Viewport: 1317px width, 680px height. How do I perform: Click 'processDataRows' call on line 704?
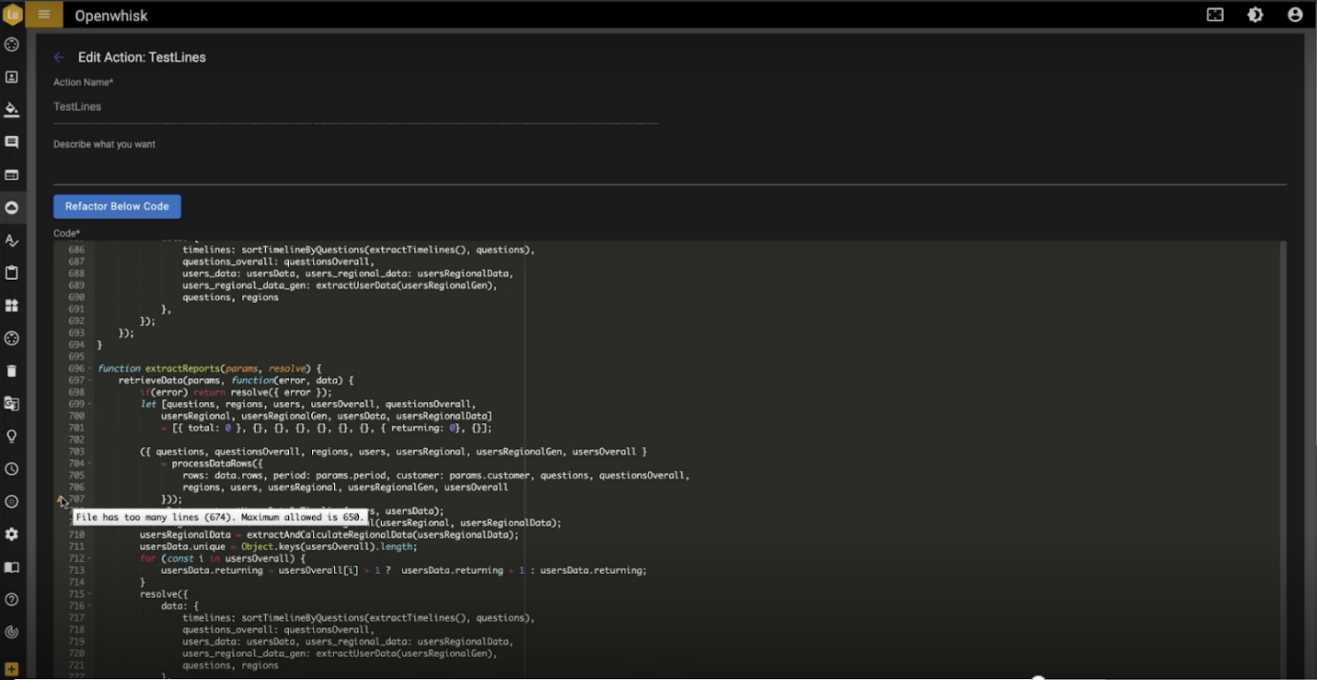(x=215, y=464)
